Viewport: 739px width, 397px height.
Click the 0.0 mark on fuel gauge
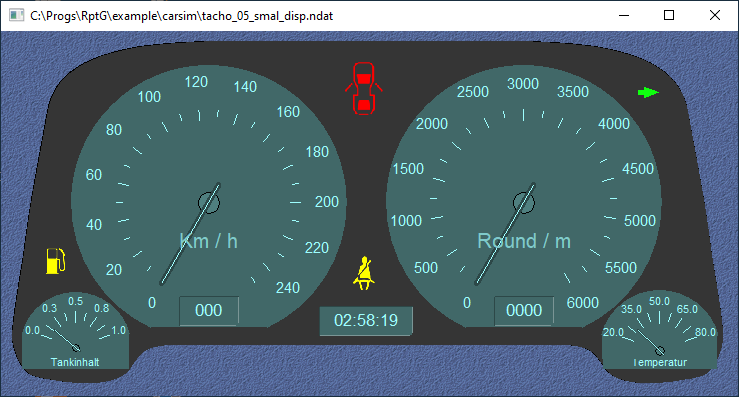(33, 331)
